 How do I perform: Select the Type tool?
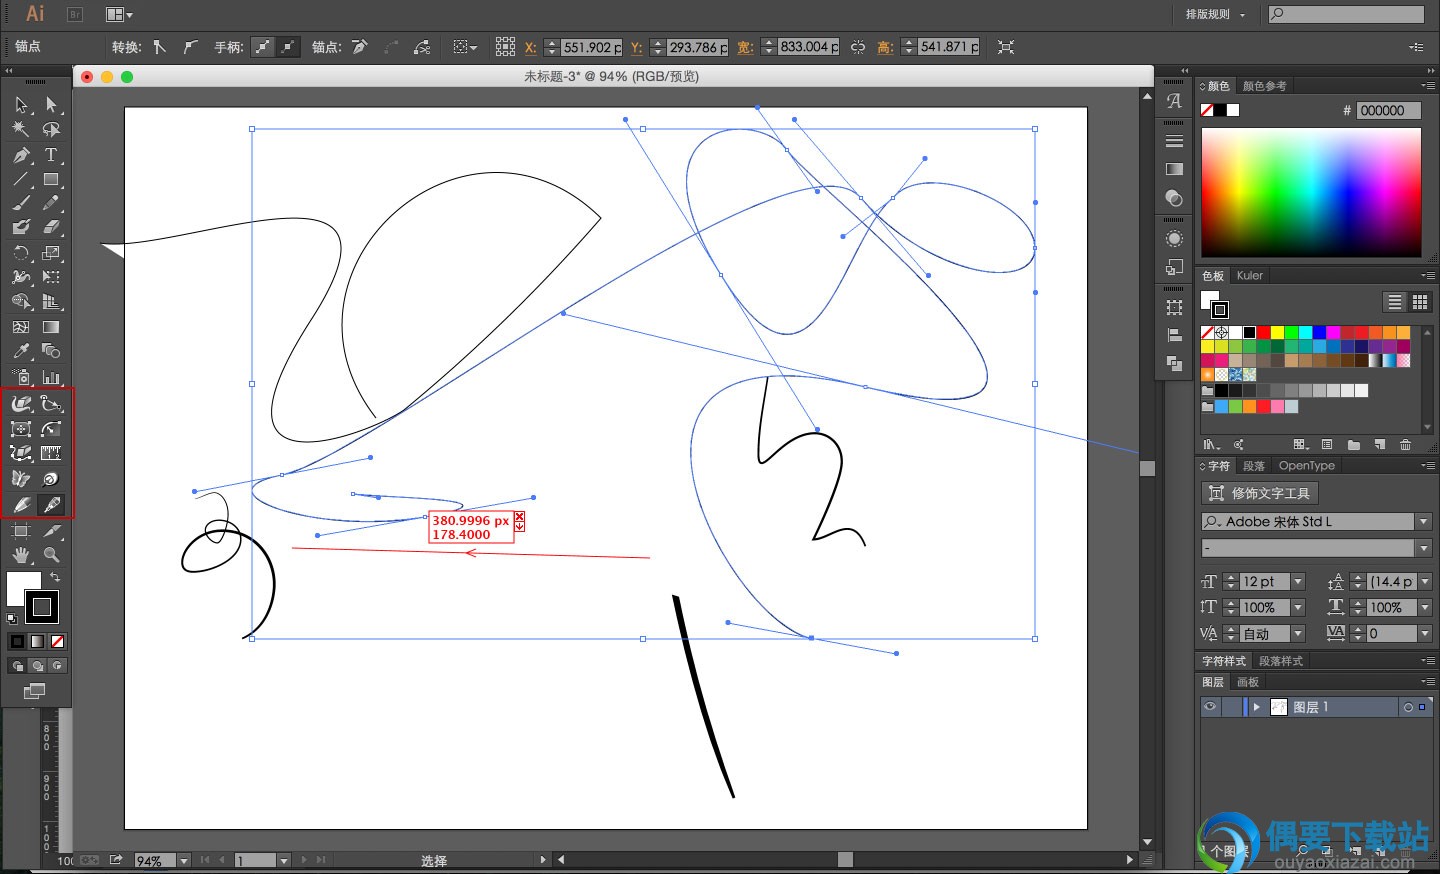click(51, 155)
